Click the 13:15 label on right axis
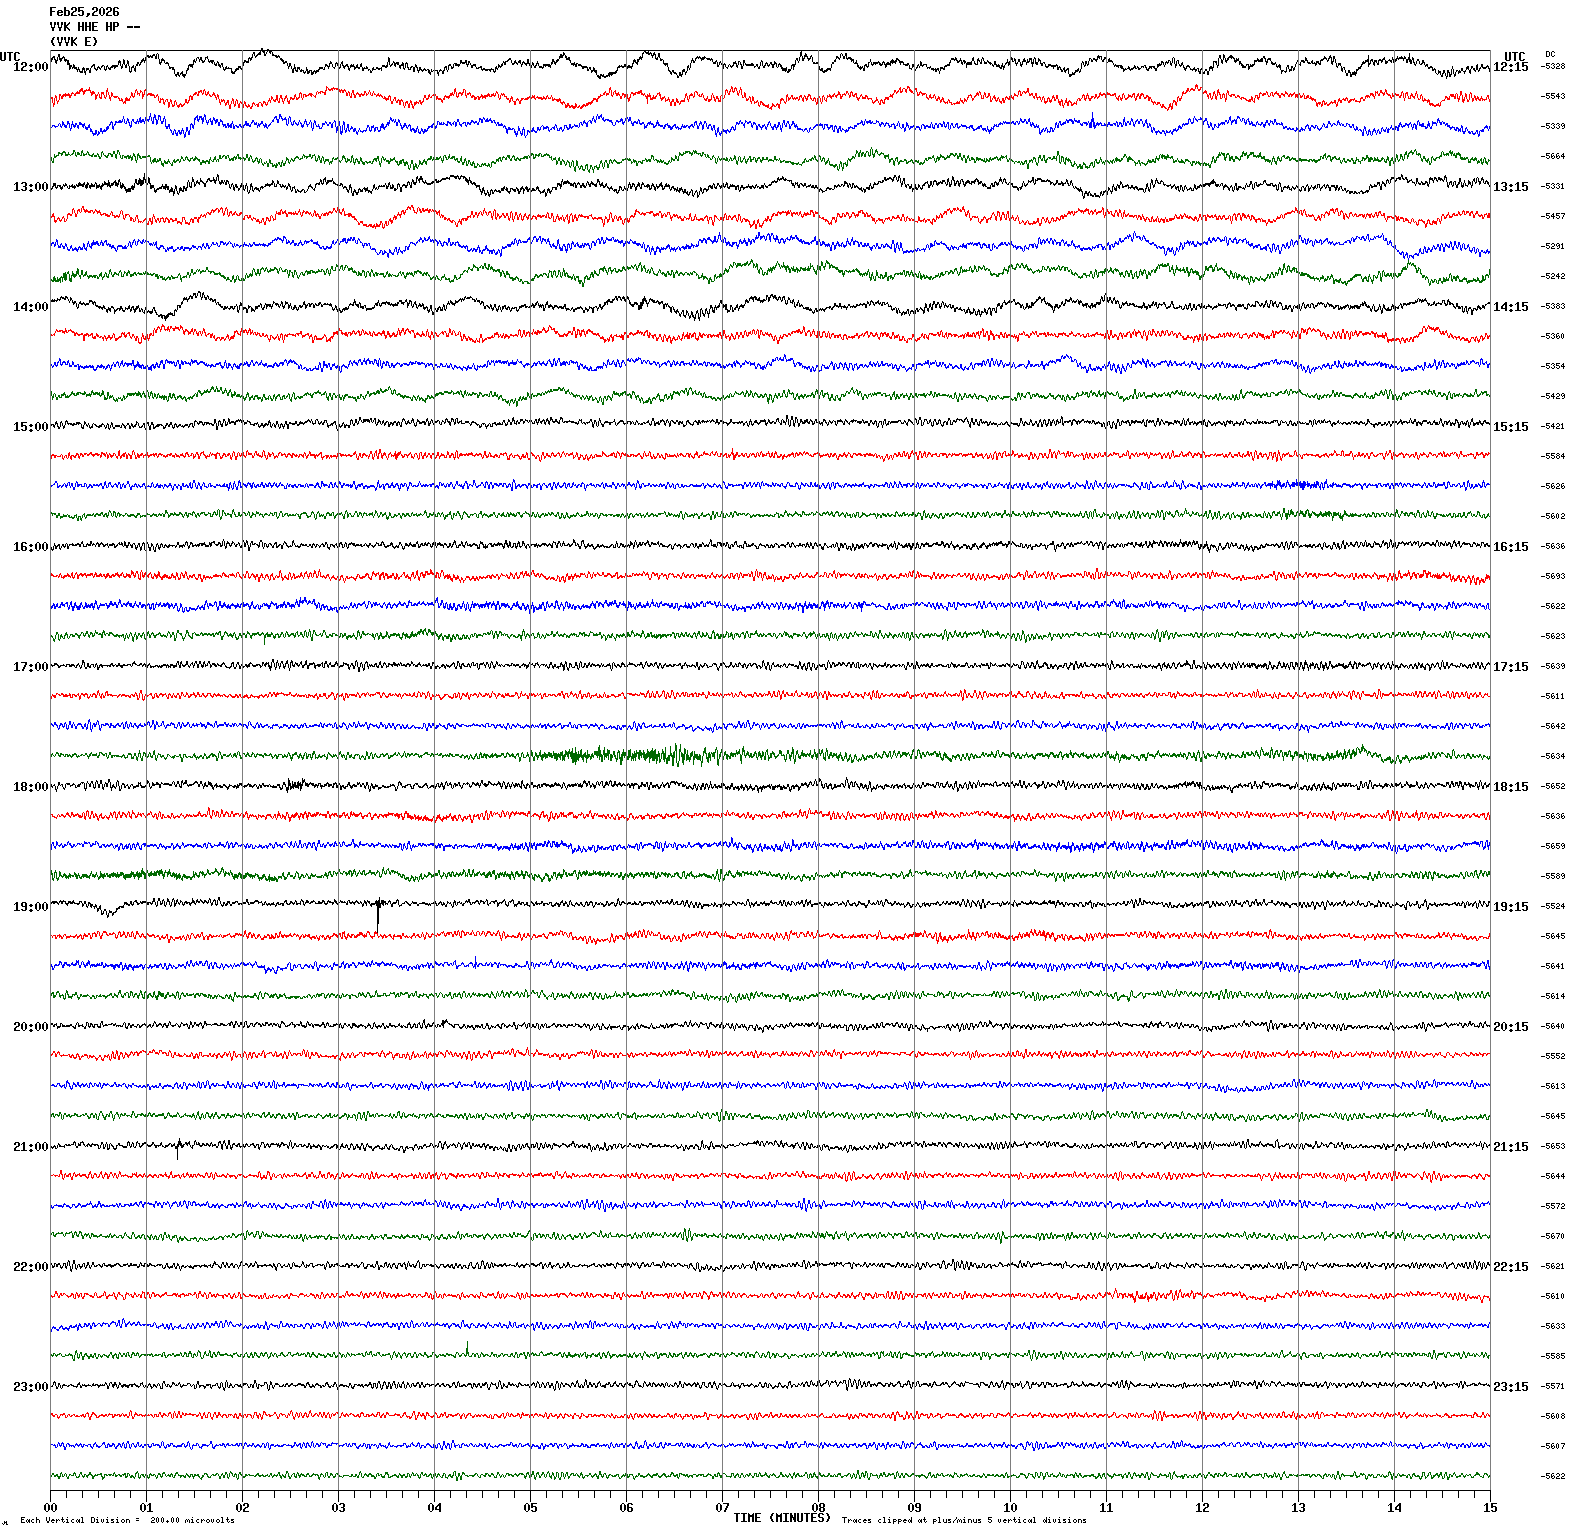1570x1534 pixels. (x=1510, y=187)
